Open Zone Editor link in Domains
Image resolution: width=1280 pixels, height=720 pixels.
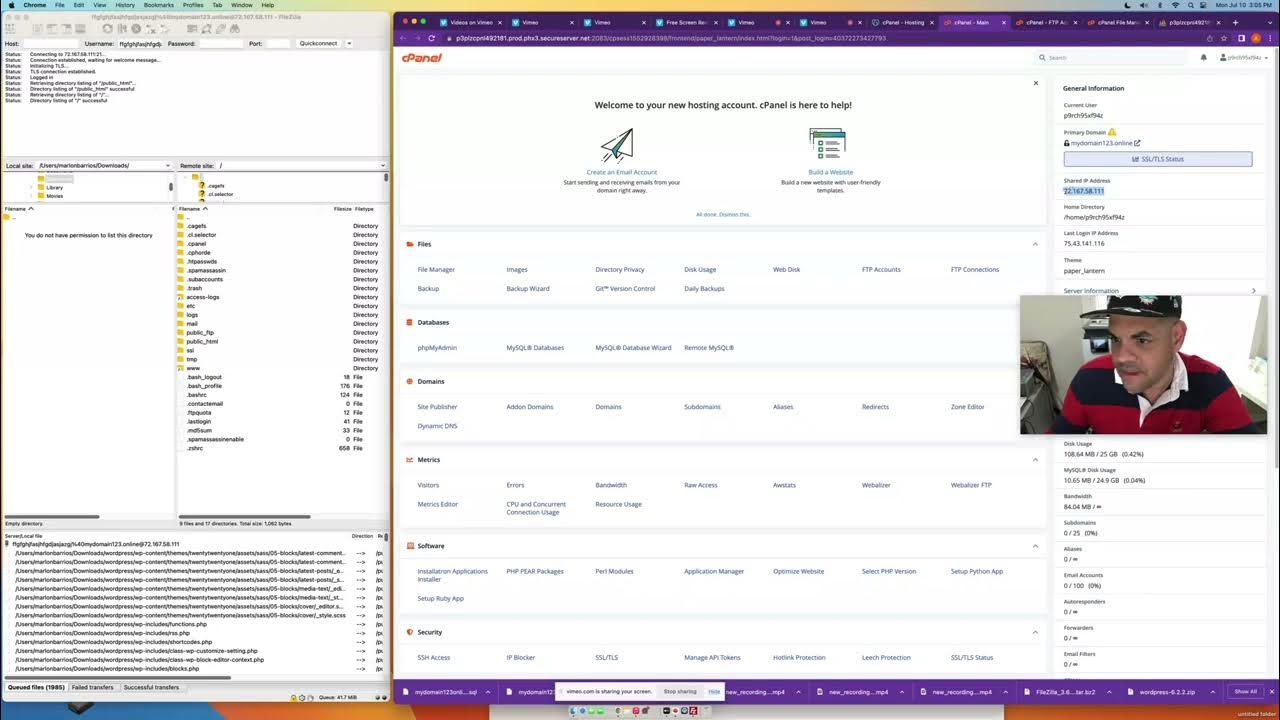pos(967,407)
